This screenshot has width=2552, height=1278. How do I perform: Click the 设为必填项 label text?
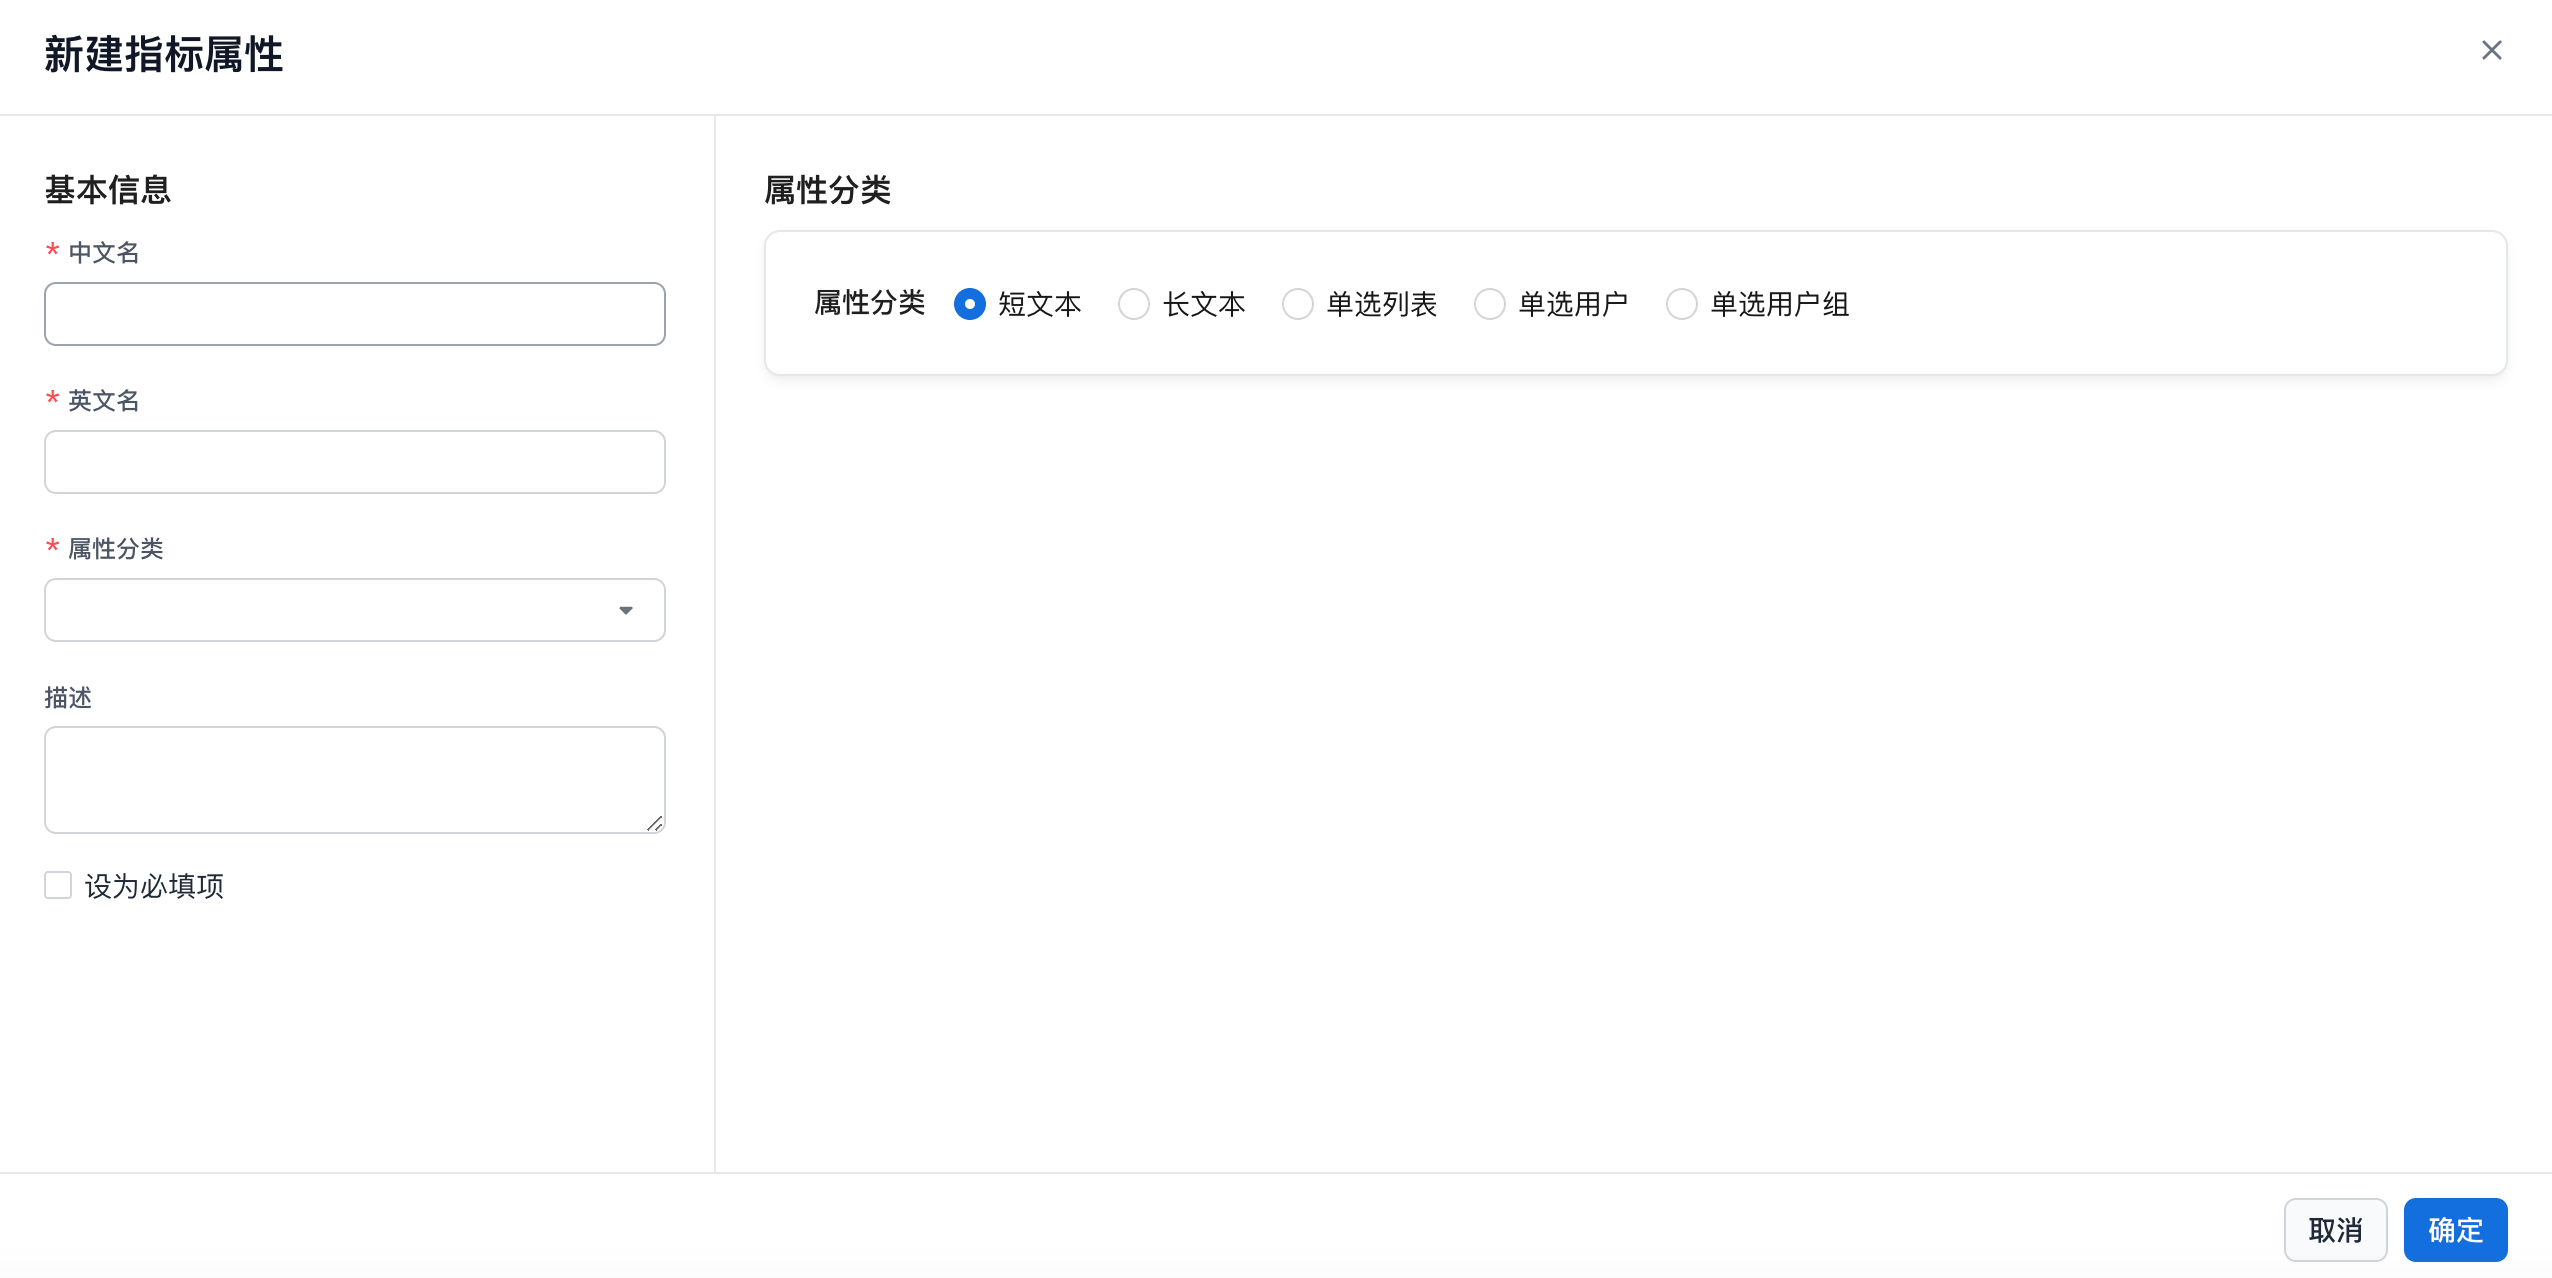[154, 886]
